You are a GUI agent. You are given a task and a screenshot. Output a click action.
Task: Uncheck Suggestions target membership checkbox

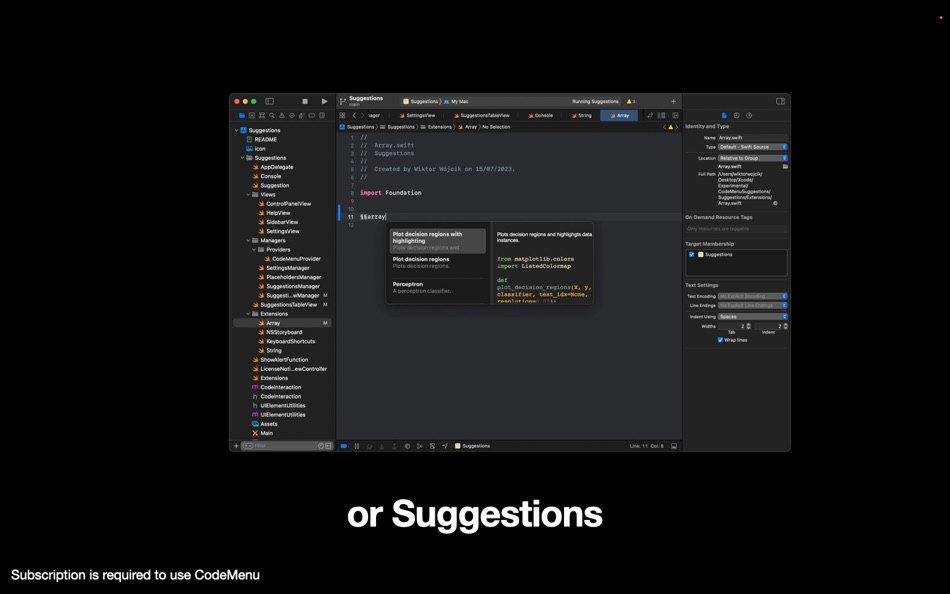(x=691, y=255)
